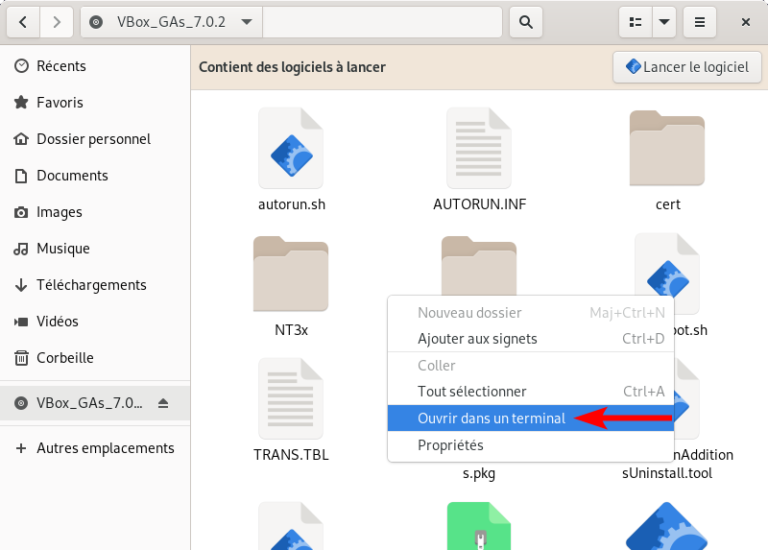Open view options dropdown arrow
This screenshot has height=550, width=768.
pyautogui.click(x=664, y=22)
